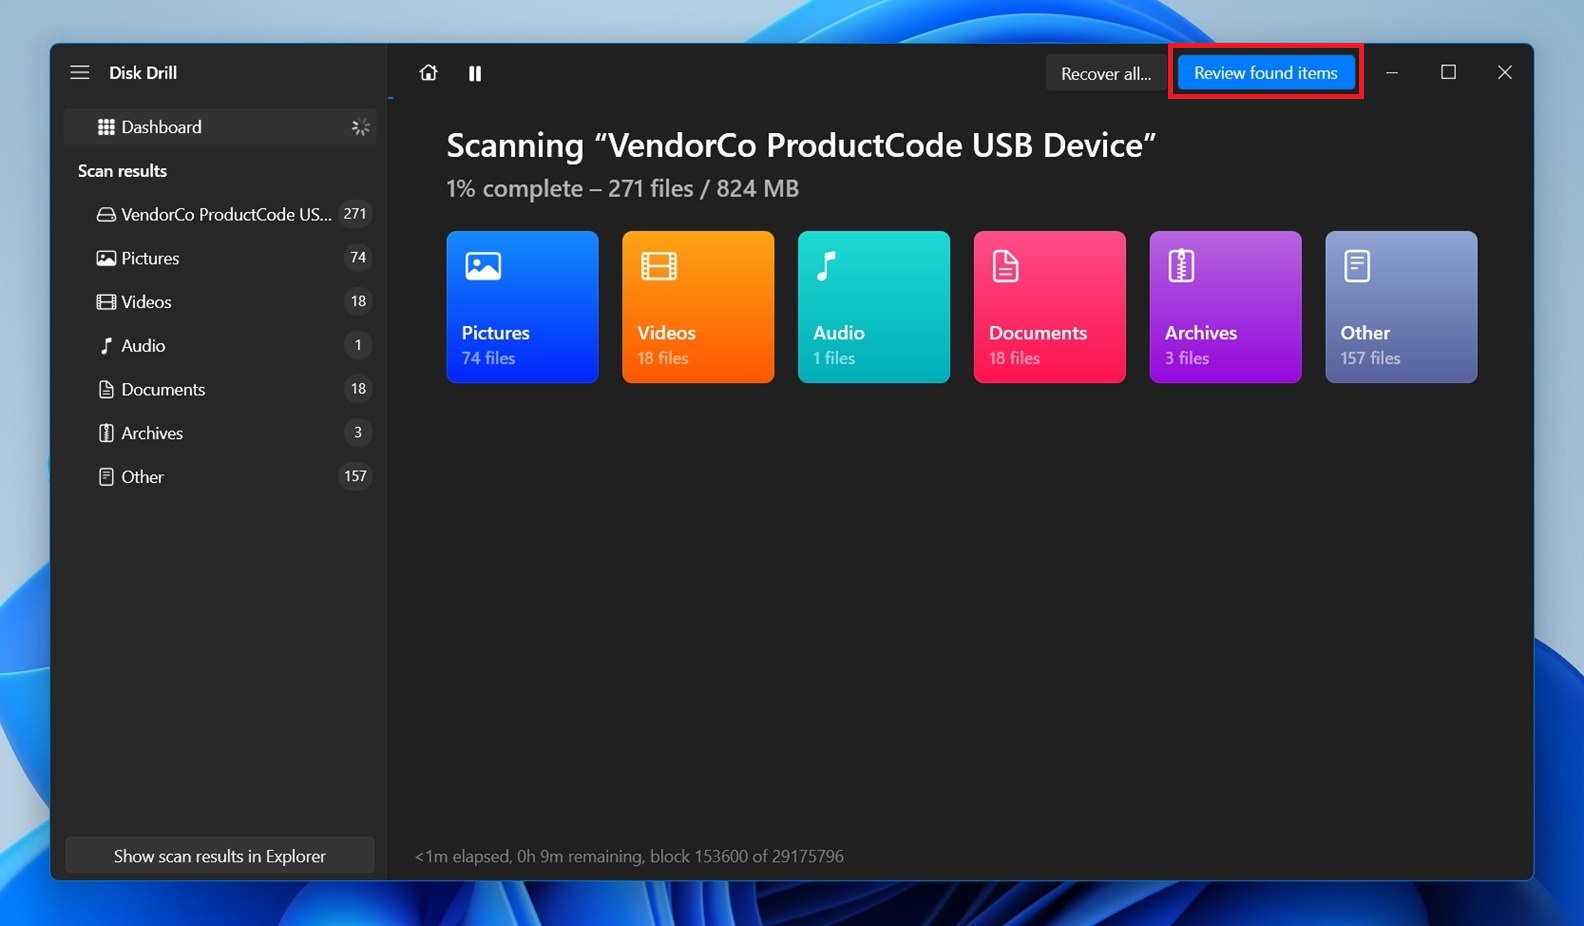The image size is (1584, 926).
Task: Close the Disk Drill window
Action: click(1504, 72)
